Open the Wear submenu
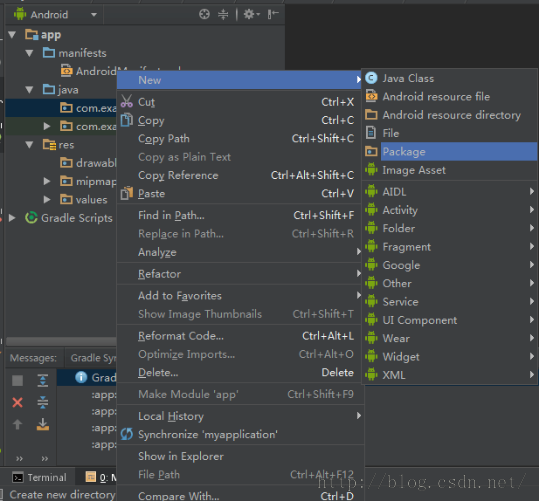 450,338
